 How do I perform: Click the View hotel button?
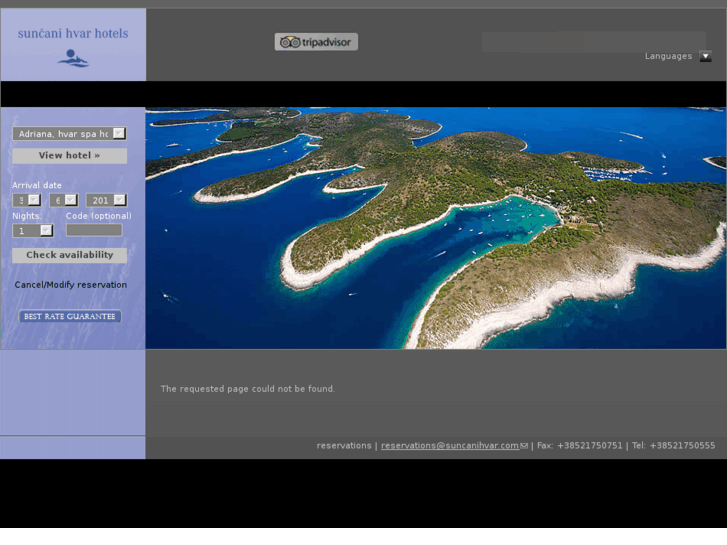(x=69, y=156)
